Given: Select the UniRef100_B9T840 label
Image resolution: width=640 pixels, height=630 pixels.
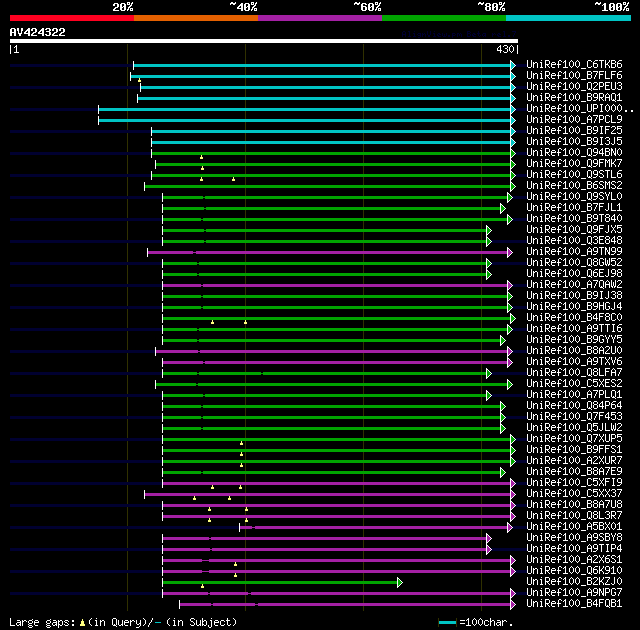Looking at the screenshot, I should pyautogui.click(x=574, y=219).
